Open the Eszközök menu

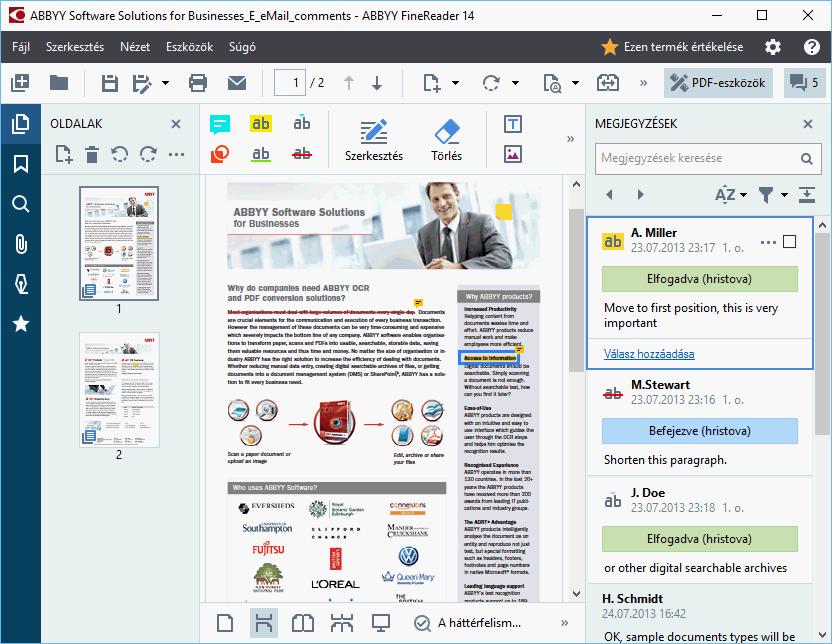pos(189,47)
